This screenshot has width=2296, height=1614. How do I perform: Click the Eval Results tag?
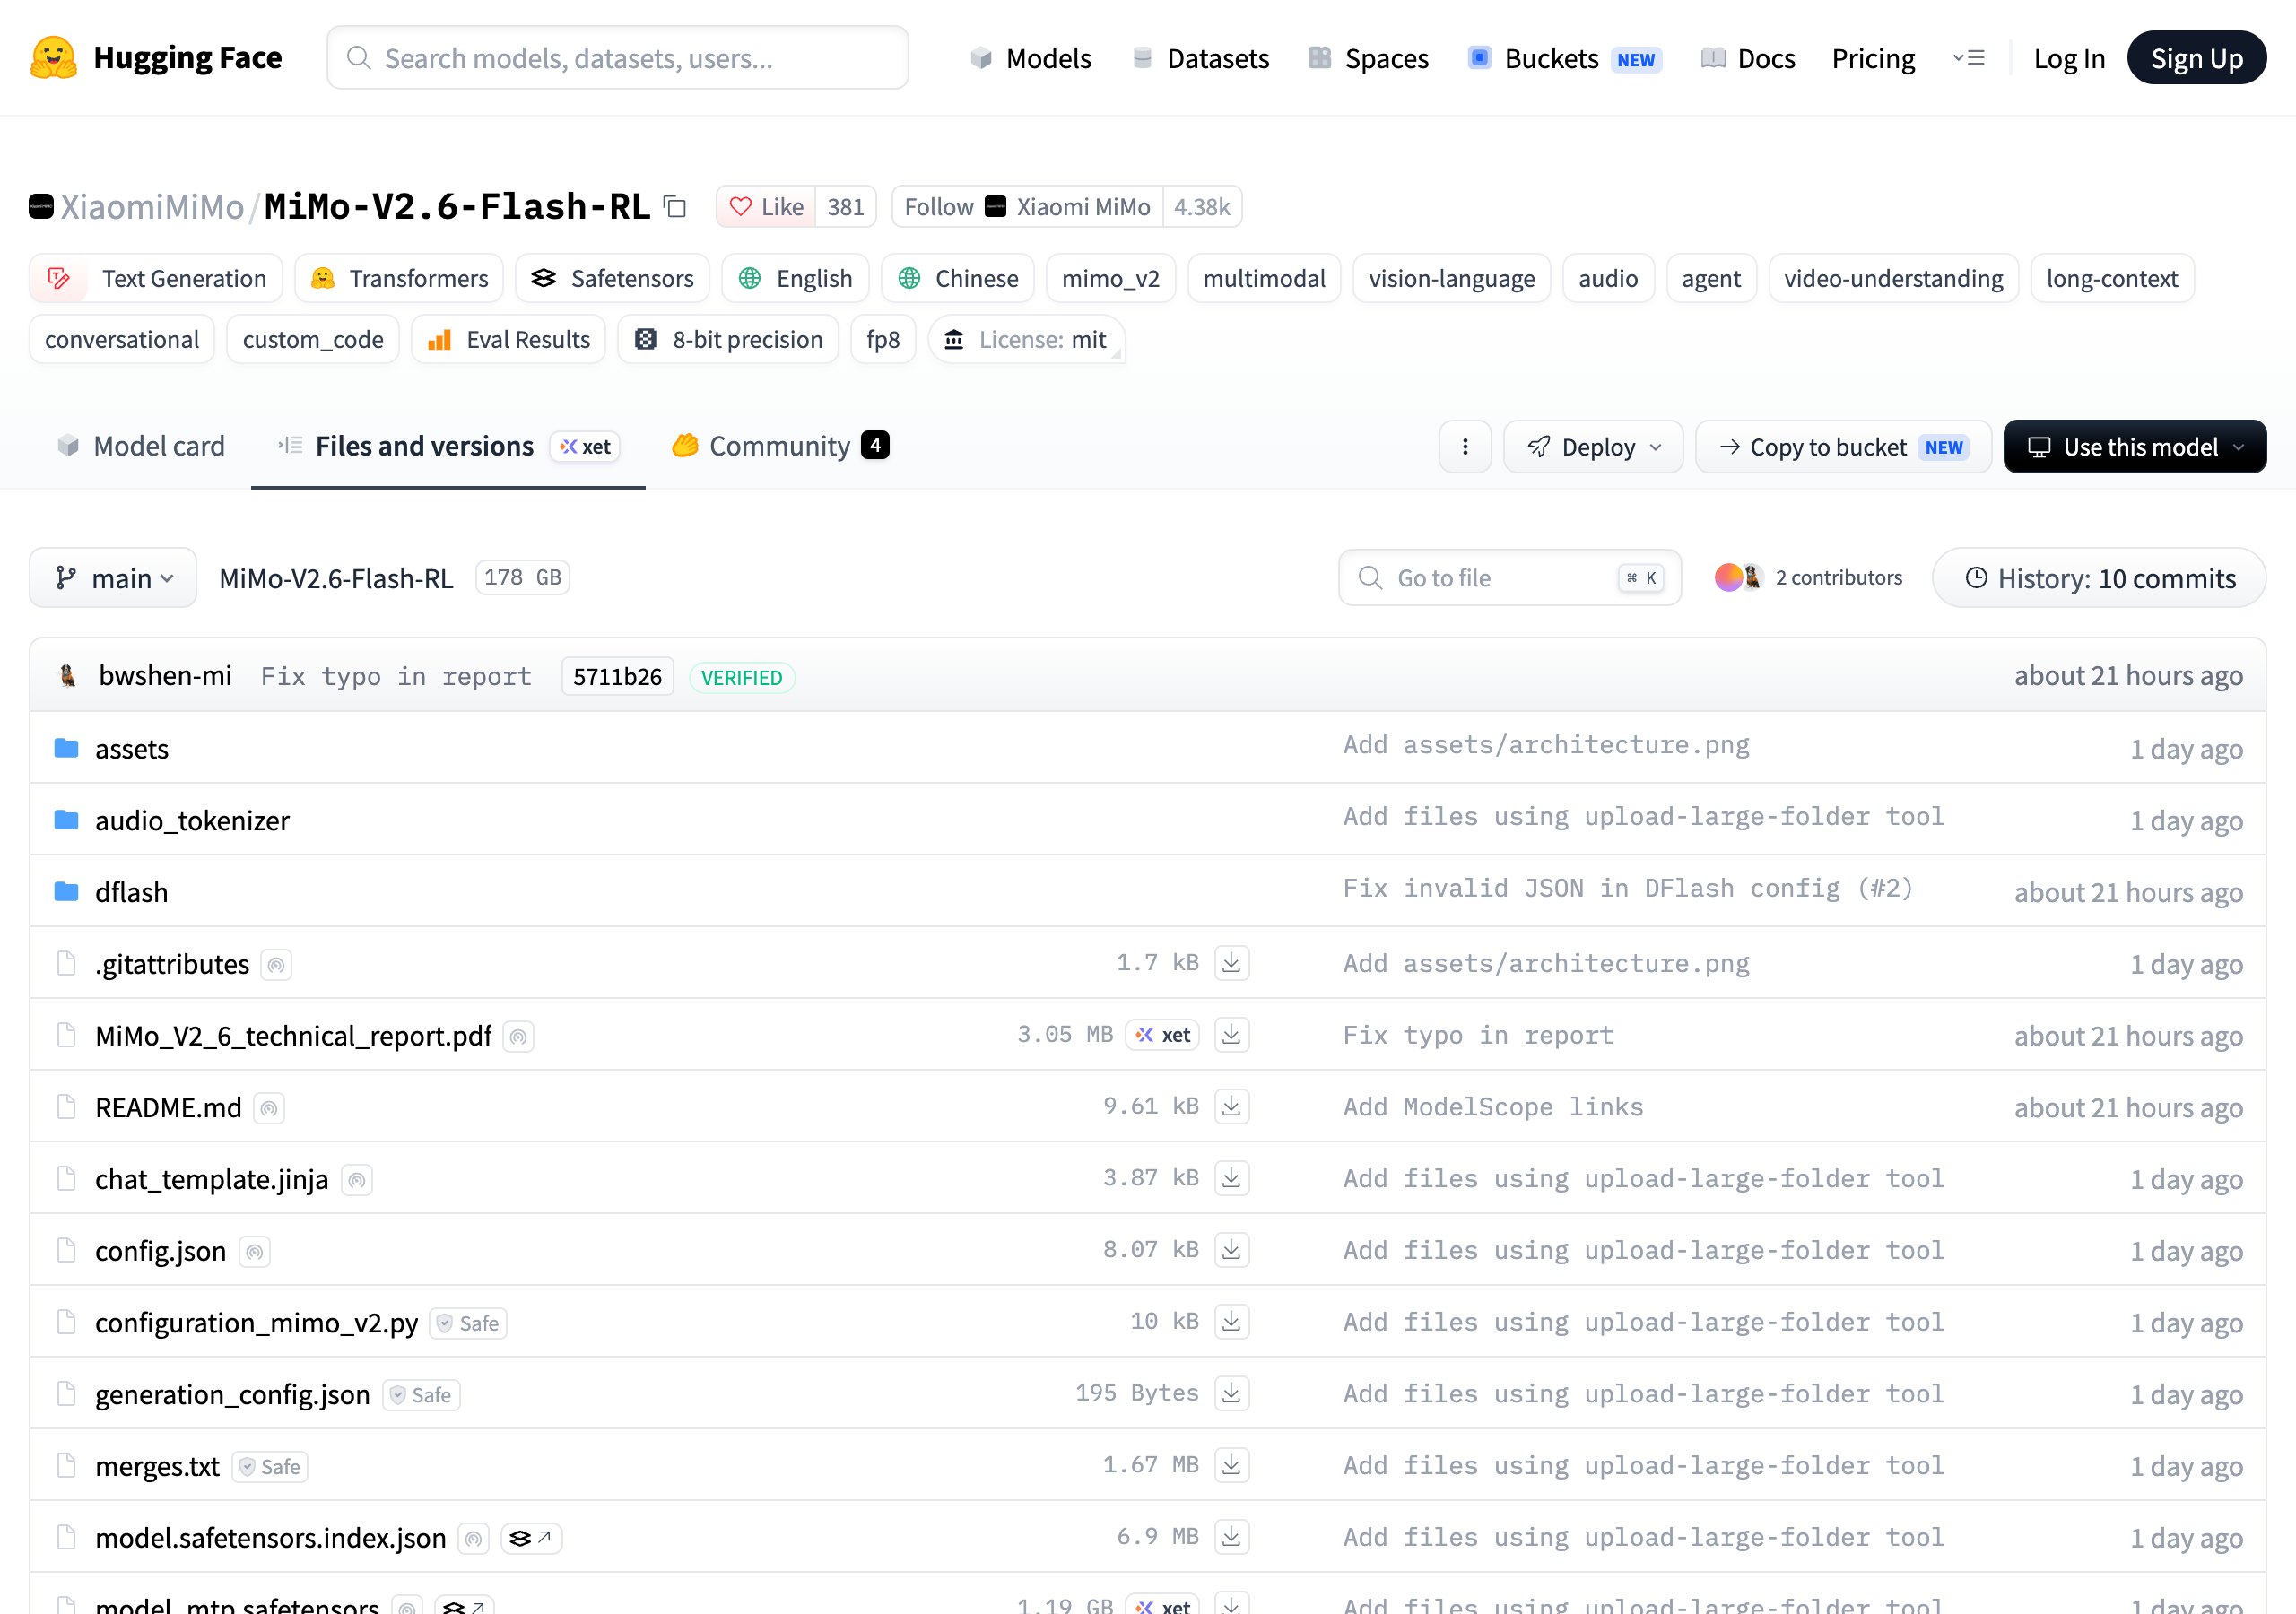(509, 340)
